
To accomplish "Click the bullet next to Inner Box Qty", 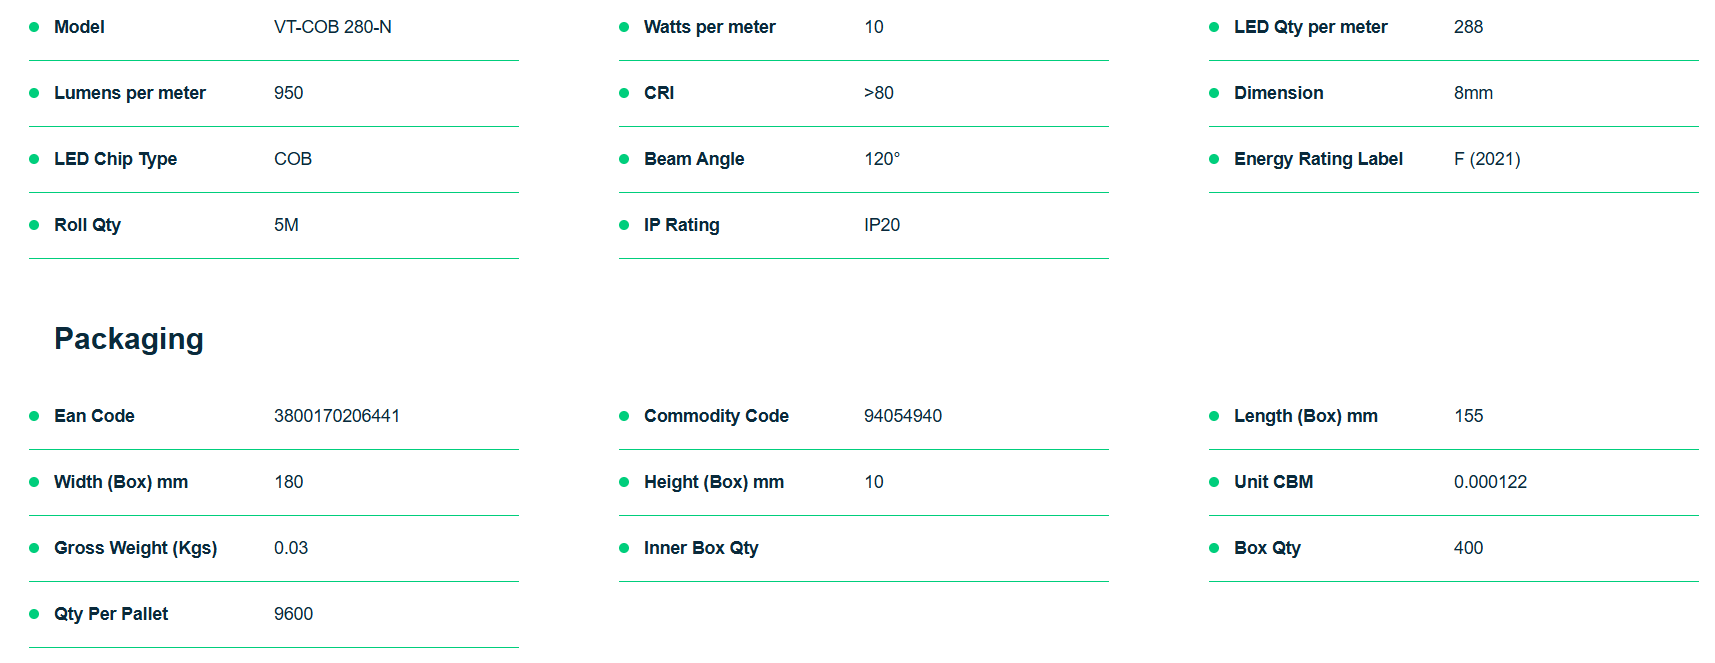I will [x=624, y=548].
